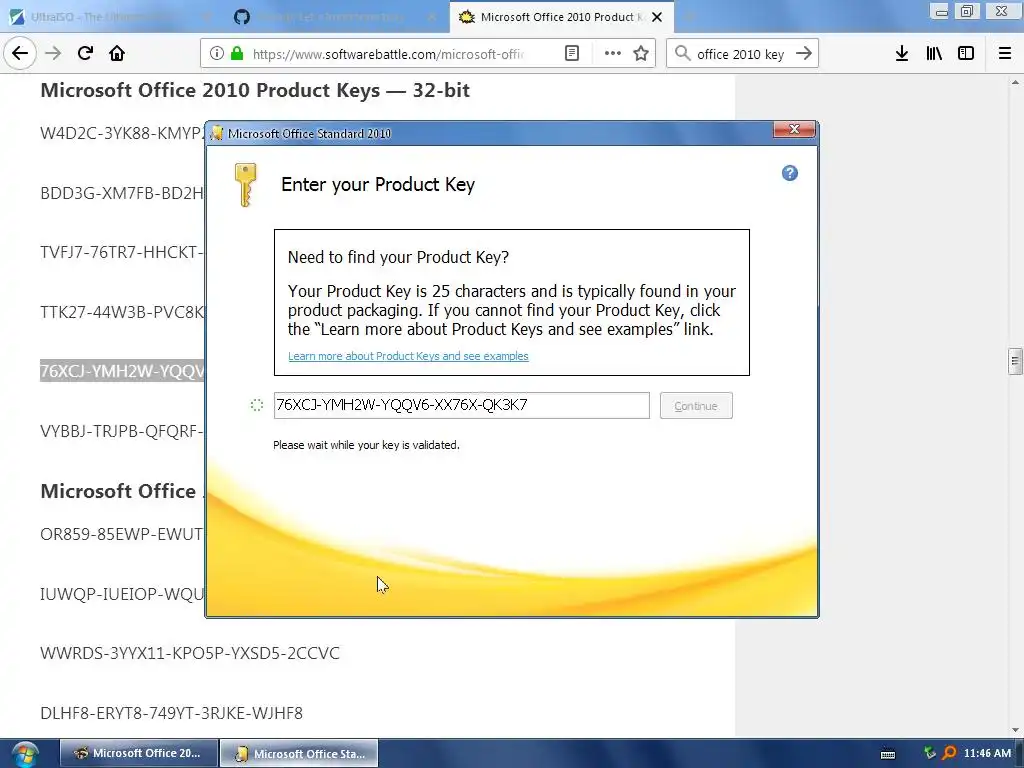This screenshot has width=1024, height=768.
Task: Close the Microsoft Office 2010 Product Keys tab
Action: (657, 17)
